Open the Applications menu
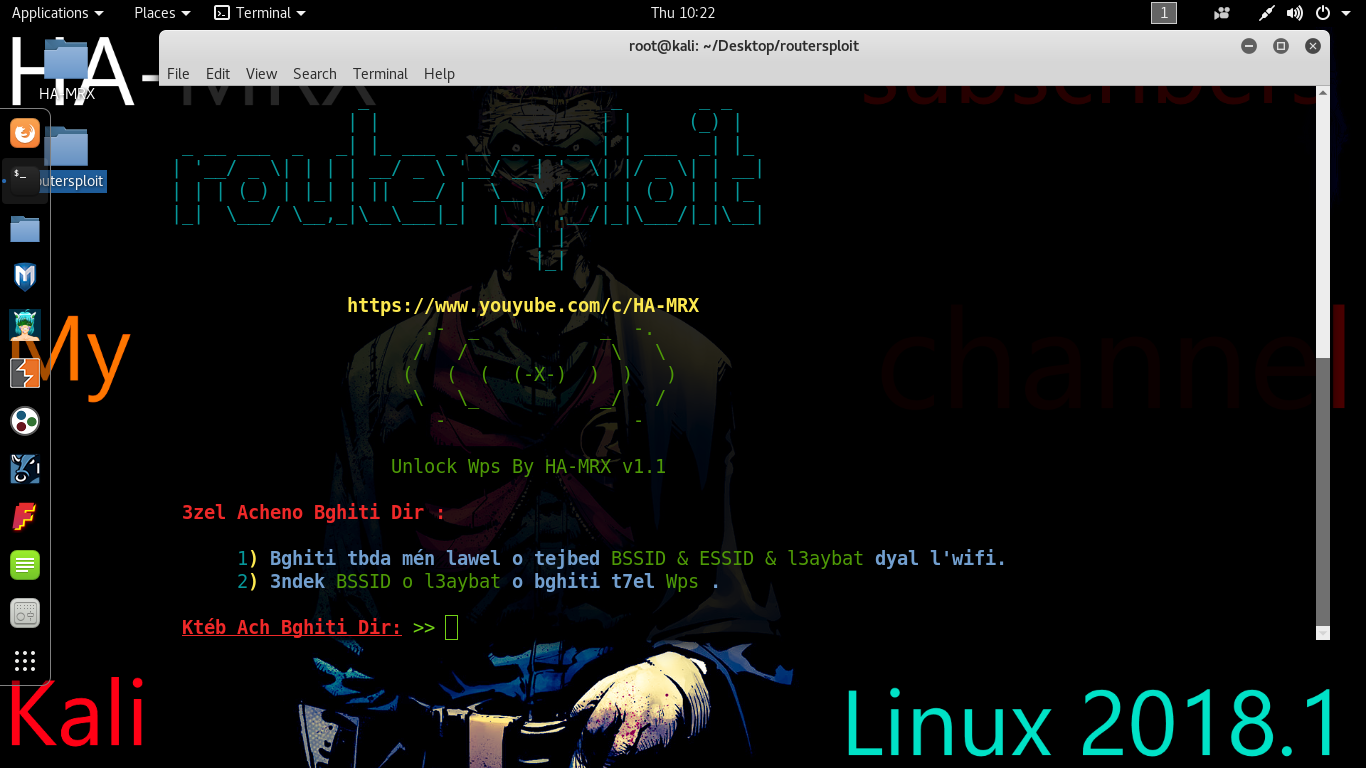This screenshot has width=1366, height=768. (x=51, y=13)
